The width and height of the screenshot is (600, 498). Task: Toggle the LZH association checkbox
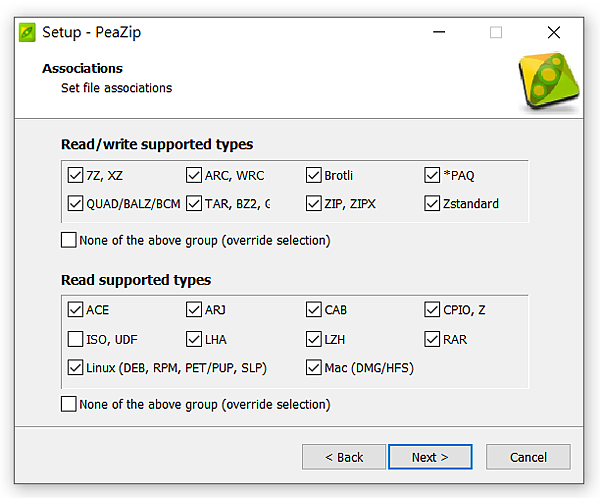313,339
